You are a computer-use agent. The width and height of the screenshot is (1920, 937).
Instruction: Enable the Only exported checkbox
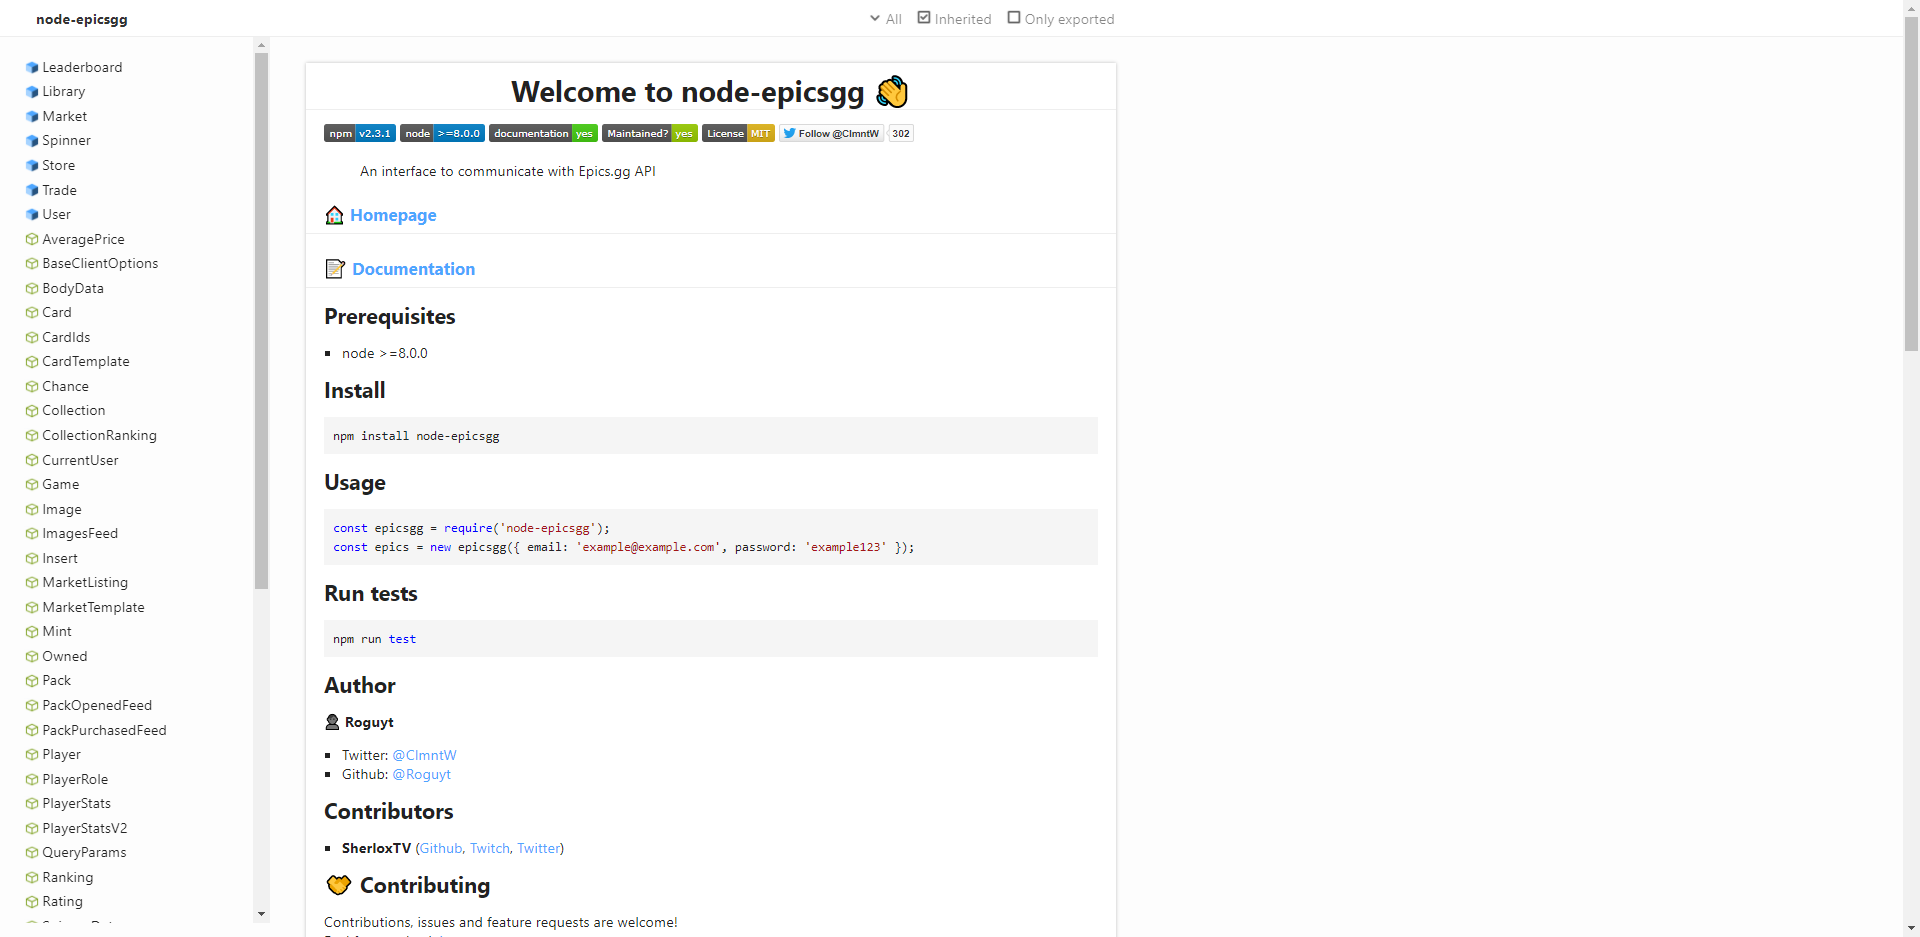[1014, 18]
